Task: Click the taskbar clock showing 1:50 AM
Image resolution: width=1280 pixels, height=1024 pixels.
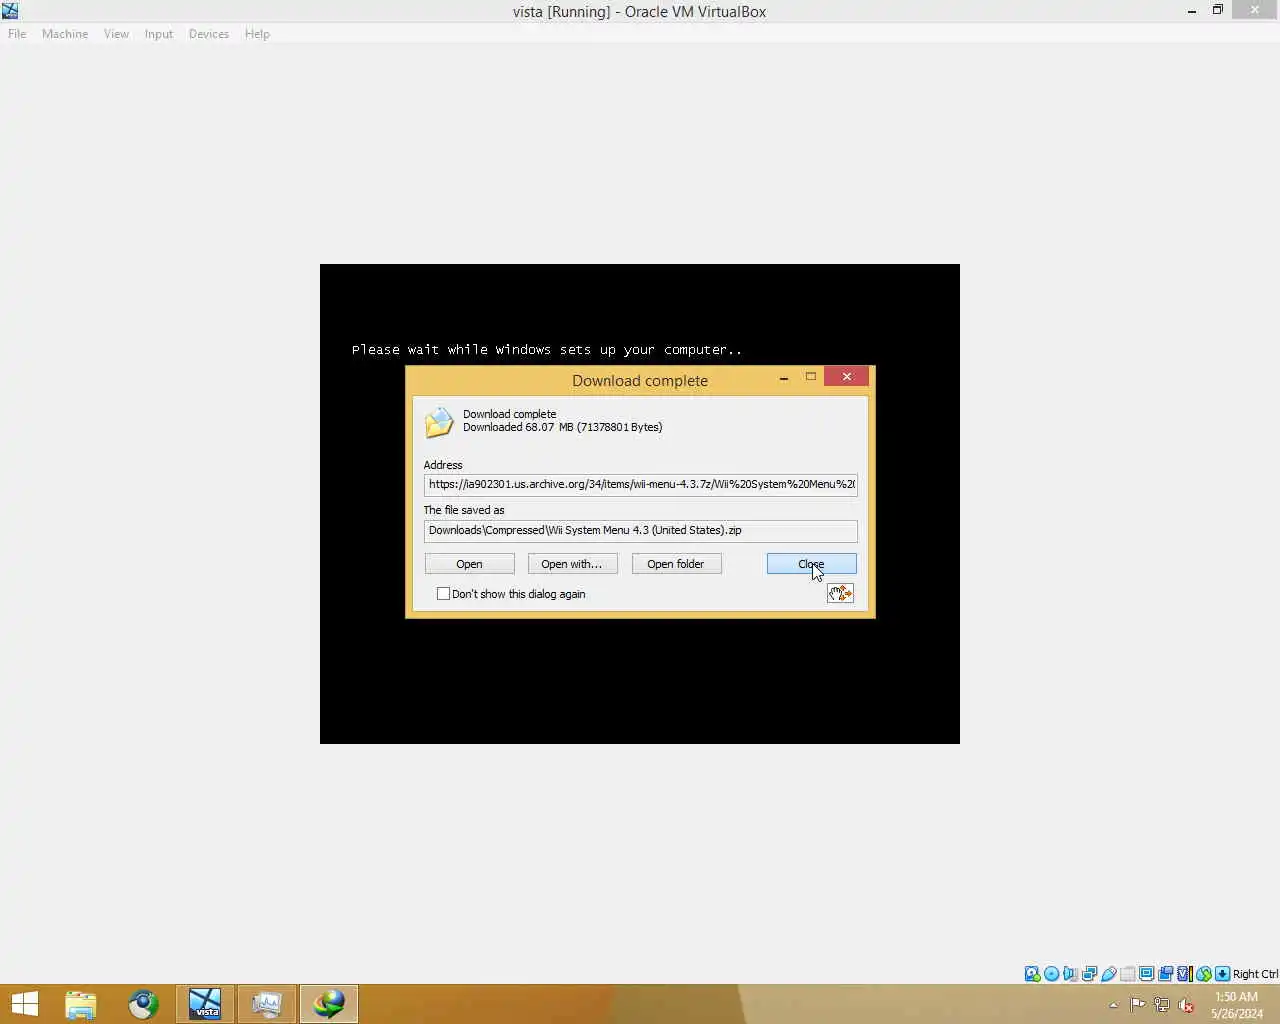Action: (x=1236, y=1005)
